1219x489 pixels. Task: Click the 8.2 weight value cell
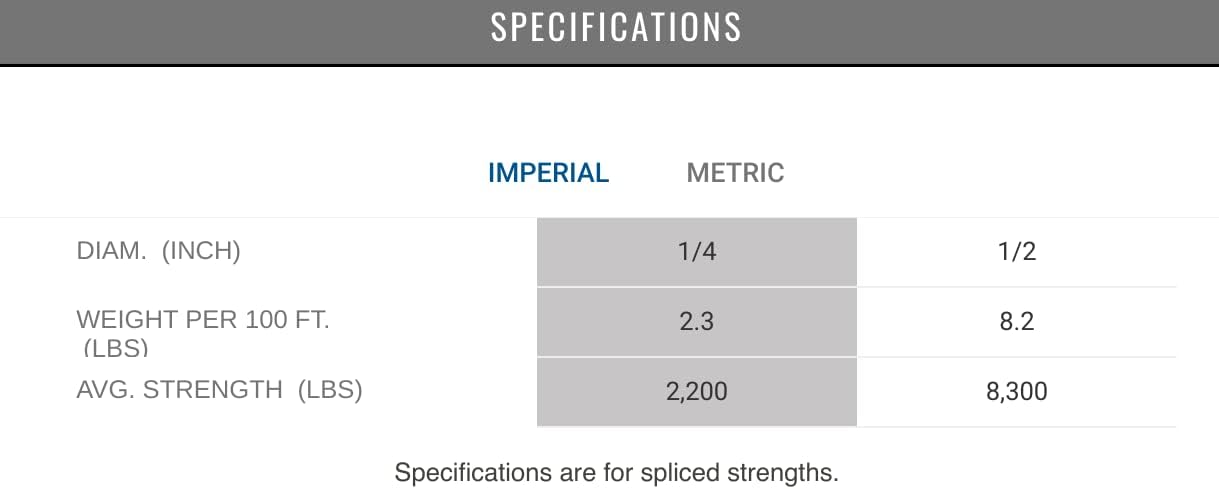(1017, 322)
